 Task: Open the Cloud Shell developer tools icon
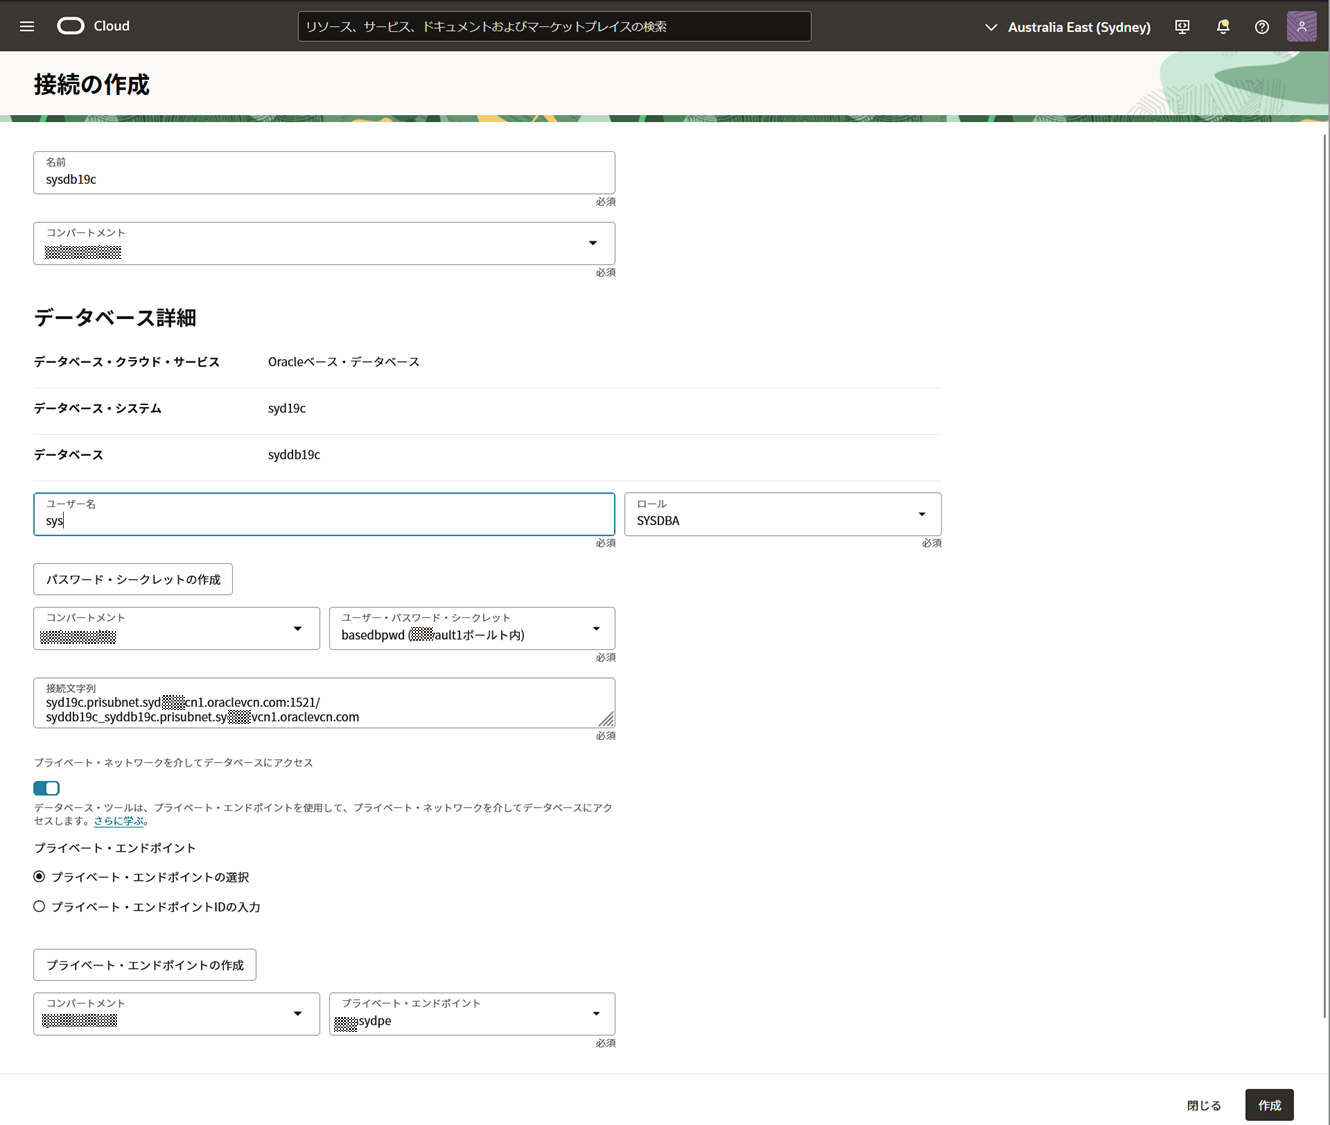[1182, 27]
